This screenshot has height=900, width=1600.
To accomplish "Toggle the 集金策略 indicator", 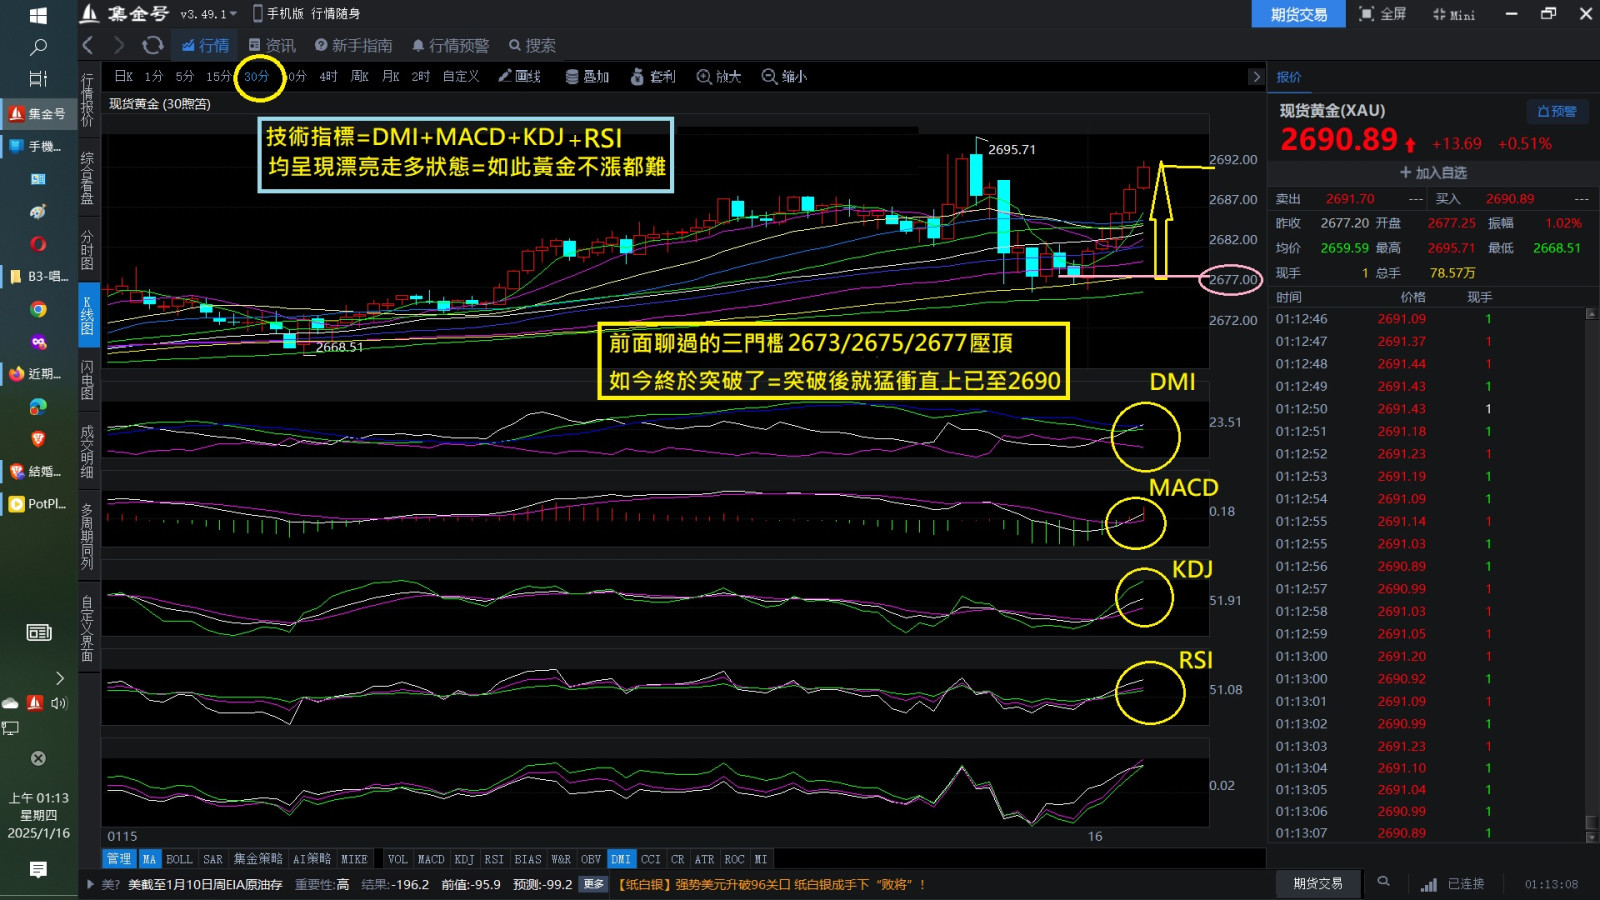I will (x=258, y=859).
